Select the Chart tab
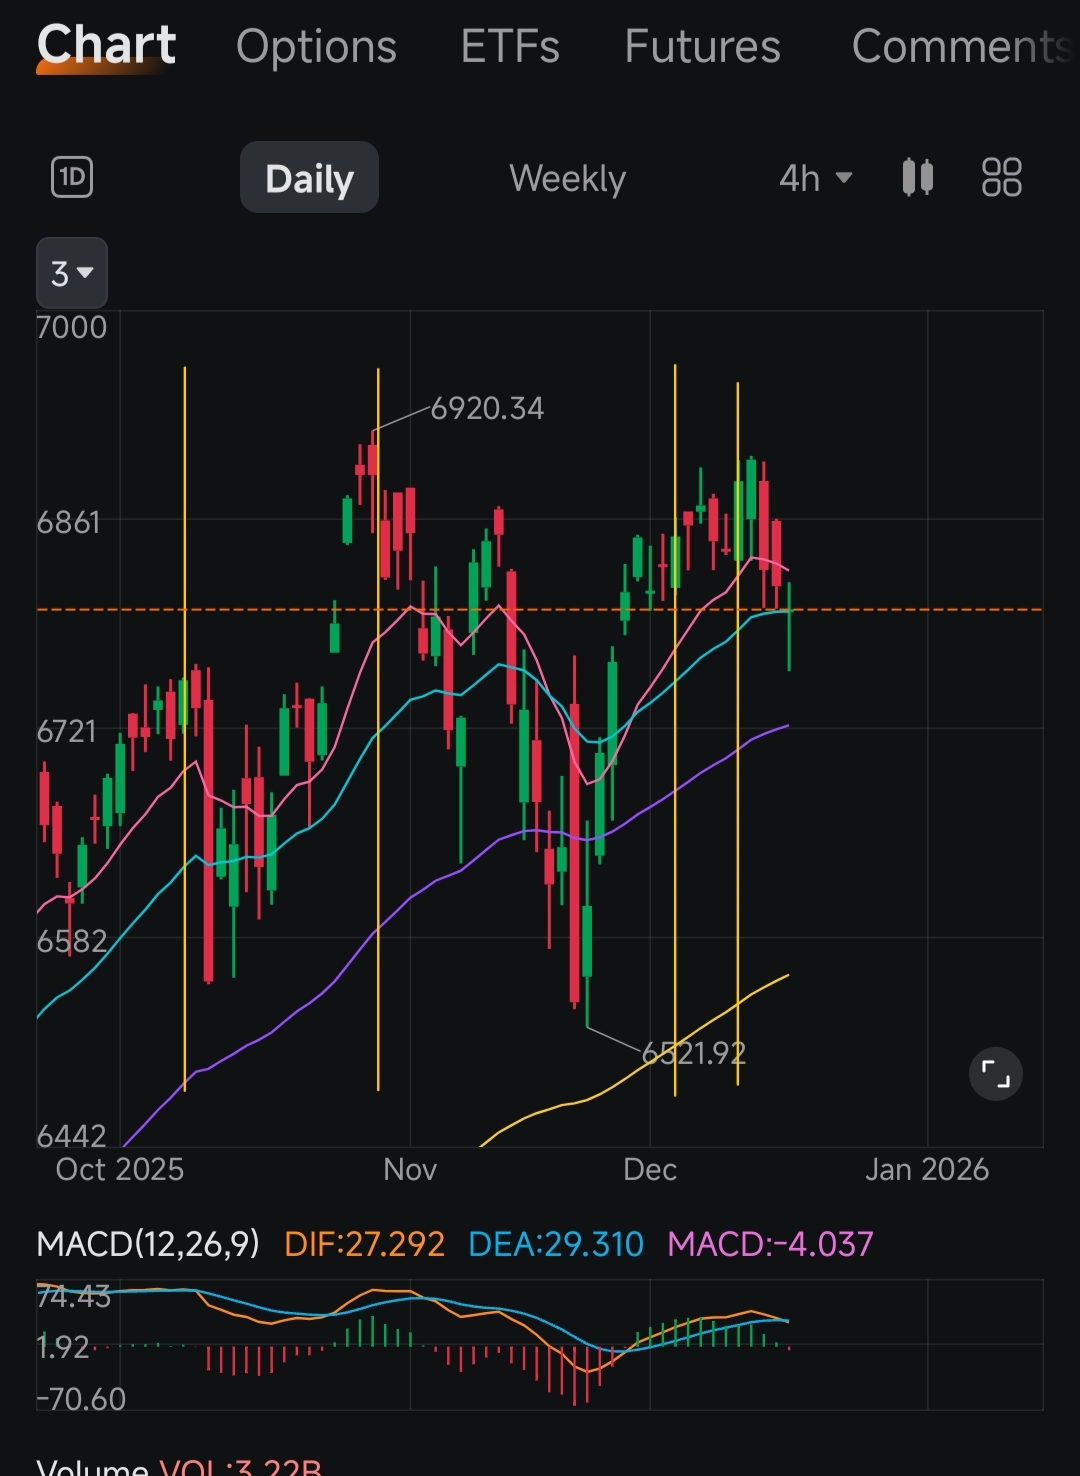The image size is (1080, 1476). click(106, 46)
